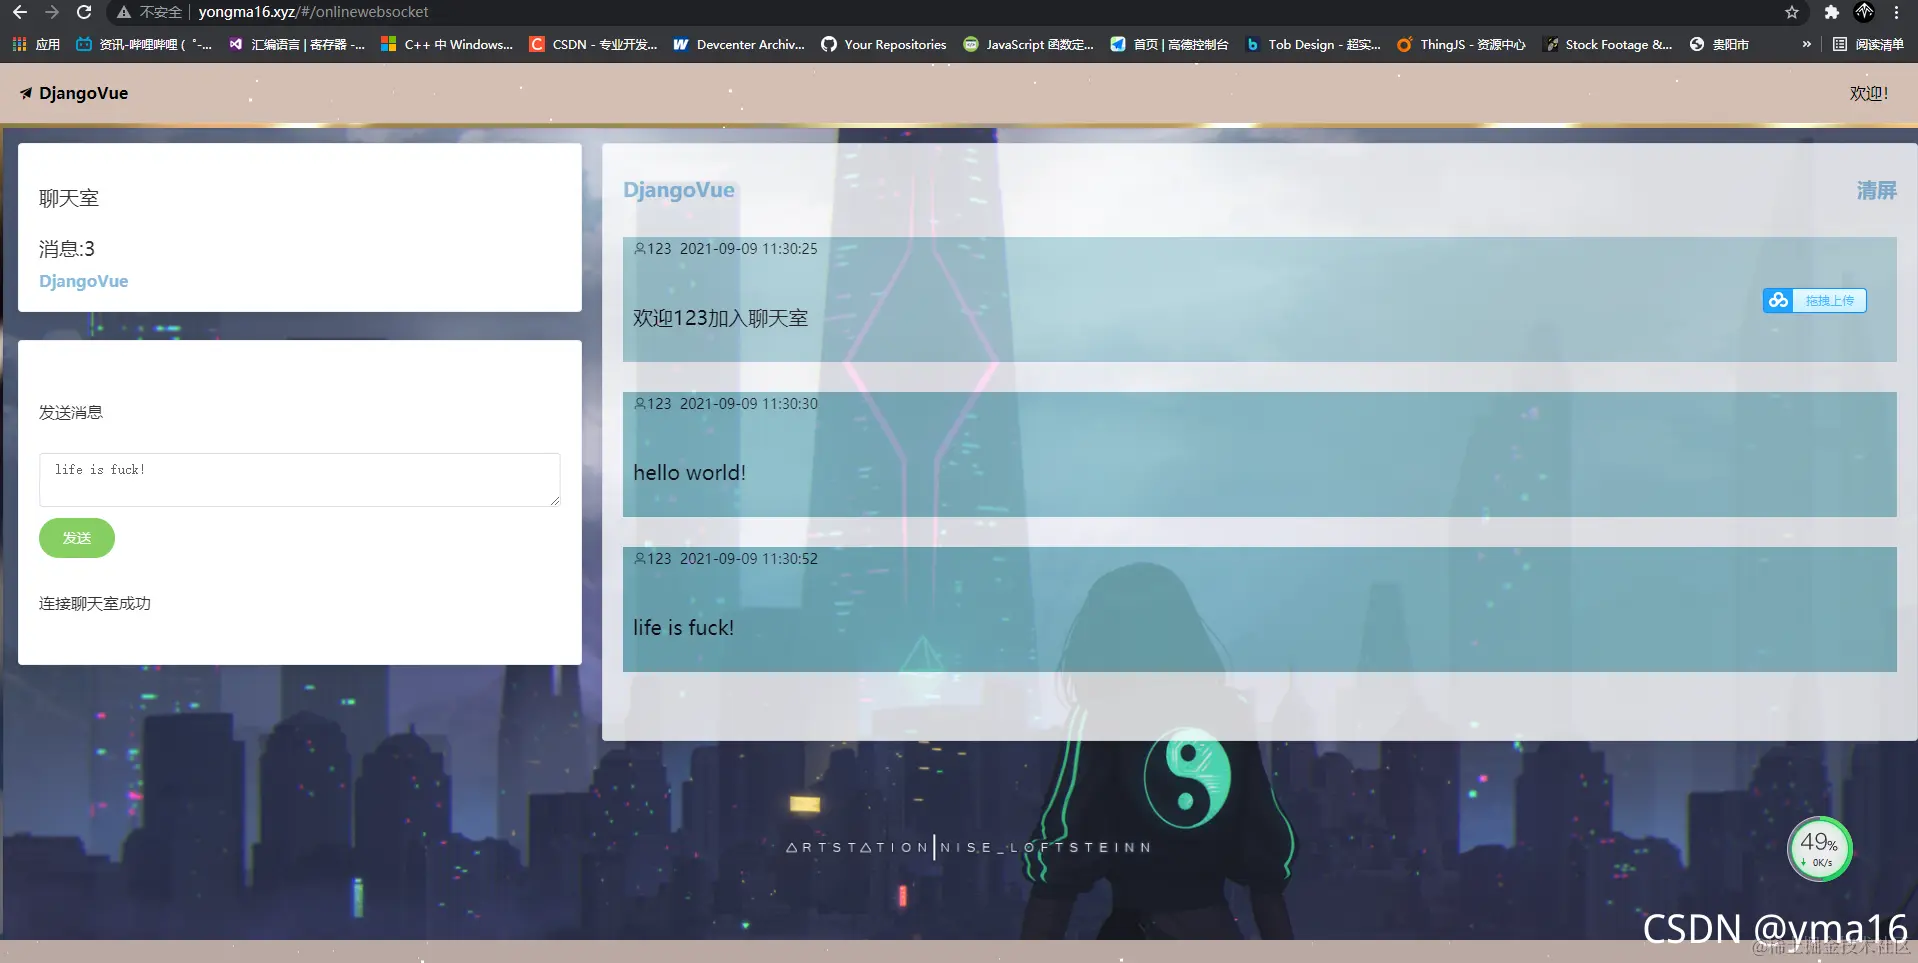This screenshot has height=963, width=1918.
Task: Open the Tob Design bookmark
Action: pyautogui.click(x=1313, y=44)
